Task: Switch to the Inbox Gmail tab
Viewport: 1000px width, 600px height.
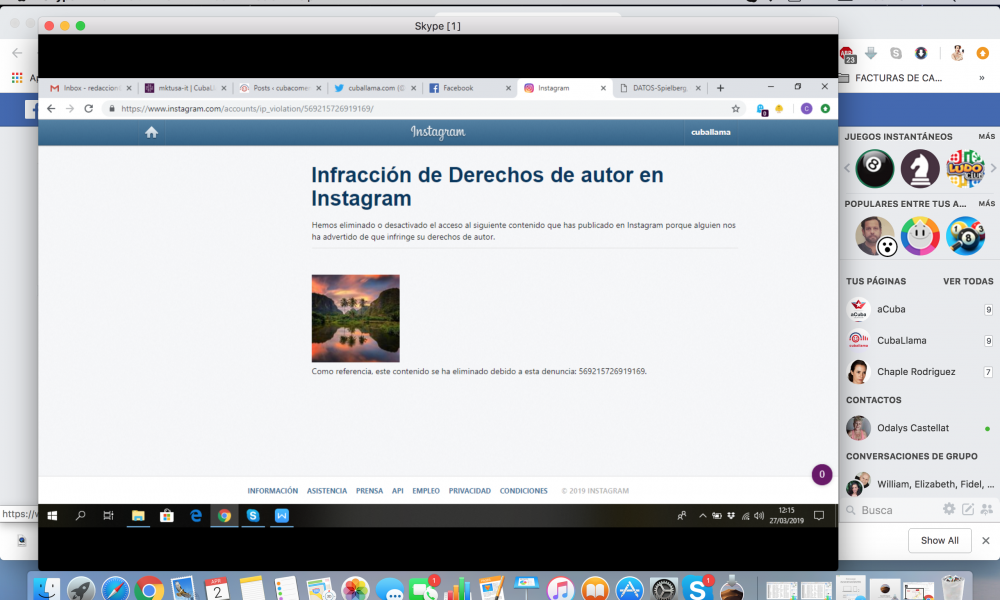Action: pos(90,88)
